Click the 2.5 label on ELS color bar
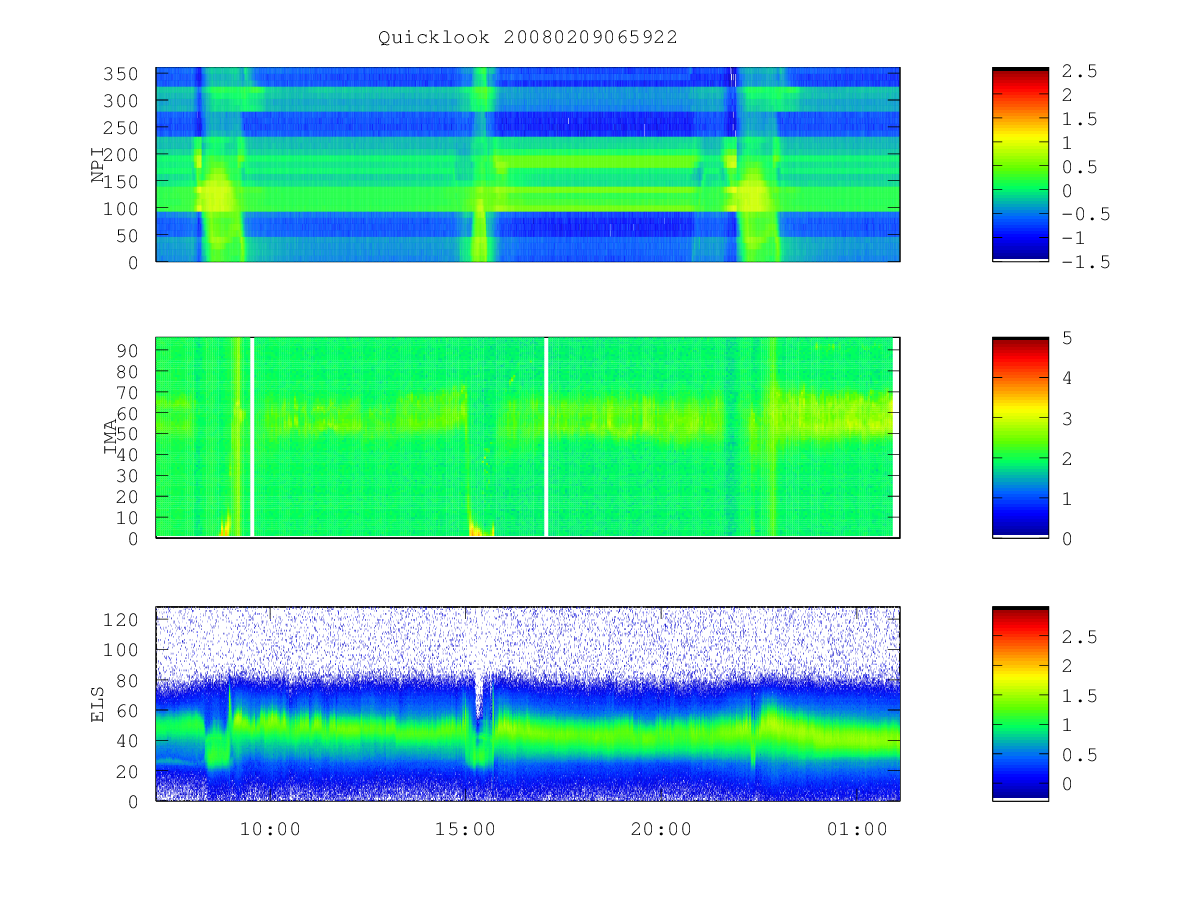1200x900 pixels. 1079,637
